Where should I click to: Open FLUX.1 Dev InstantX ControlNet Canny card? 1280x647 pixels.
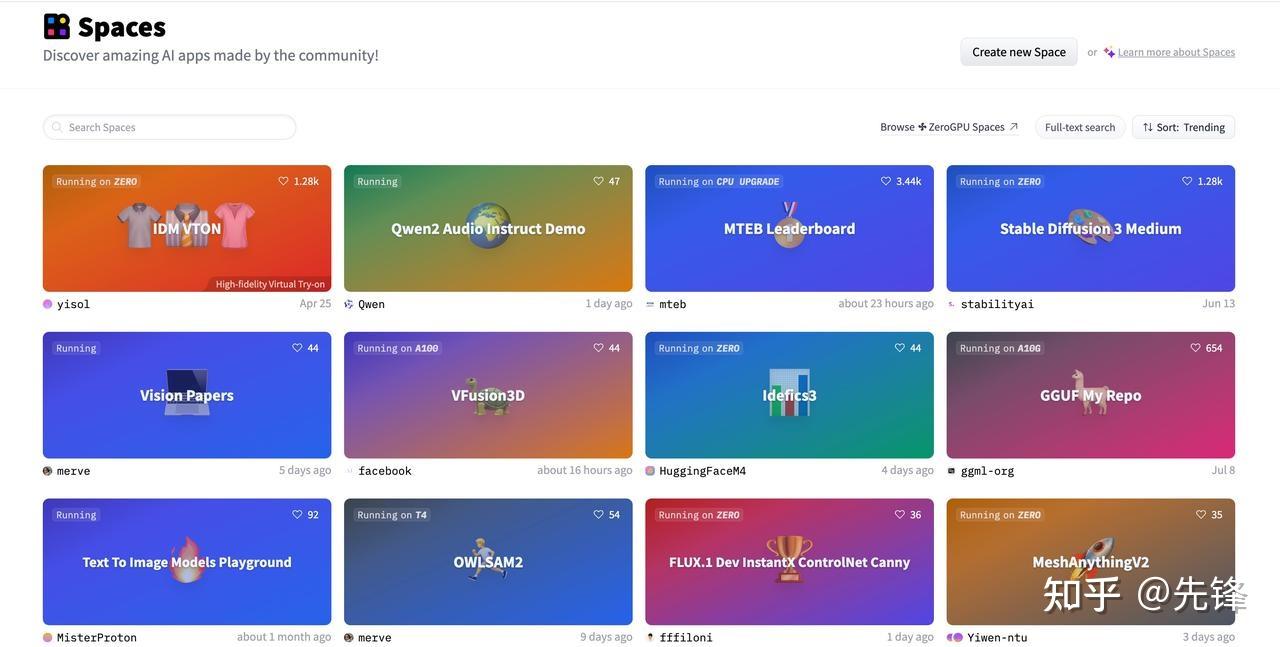pos(789,562)
